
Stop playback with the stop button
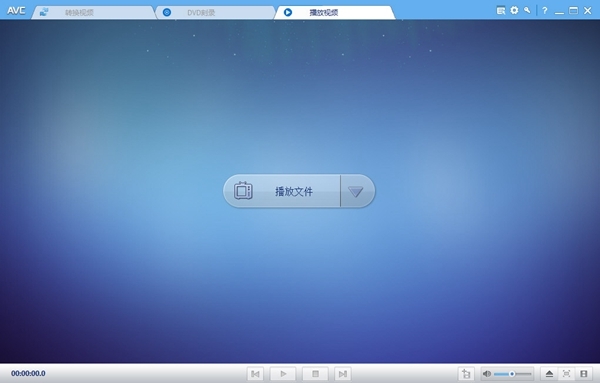[x=315, y=374]
